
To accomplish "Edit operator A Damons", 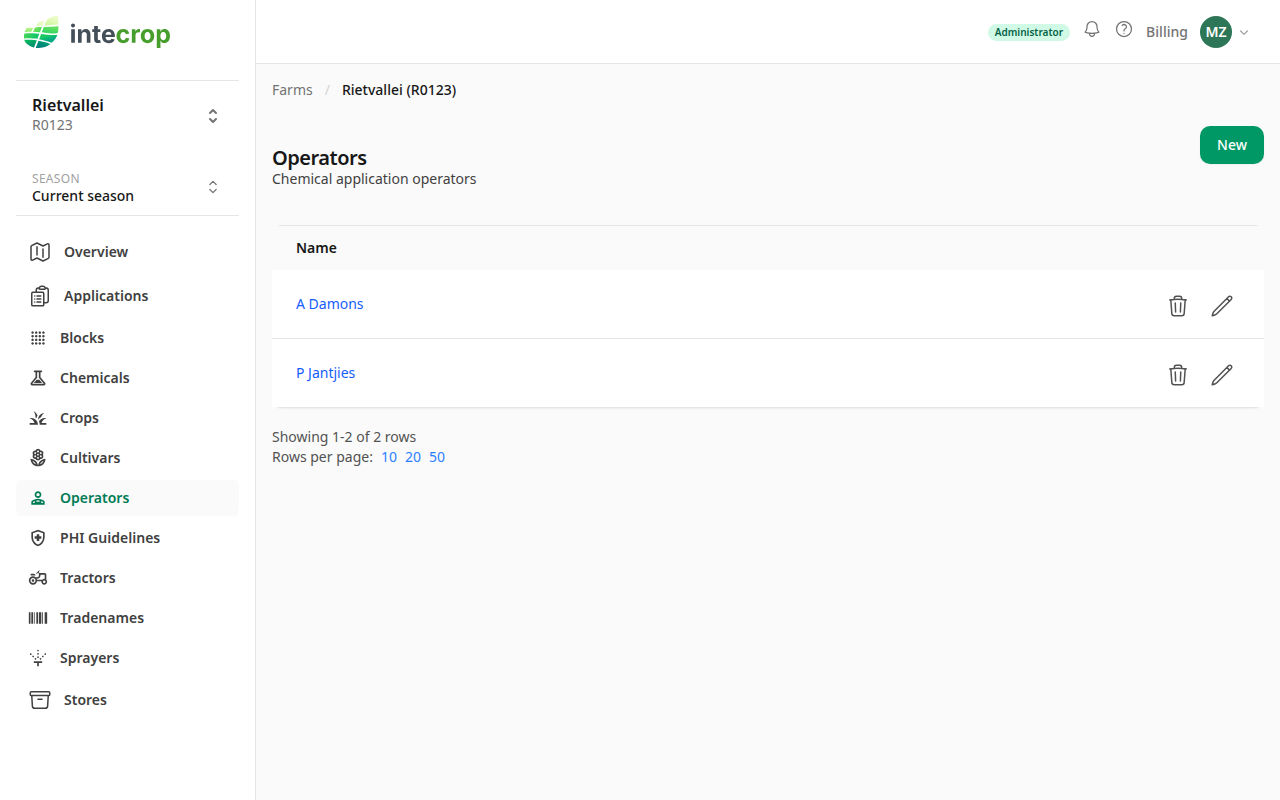I will (x=1222, y=306).
